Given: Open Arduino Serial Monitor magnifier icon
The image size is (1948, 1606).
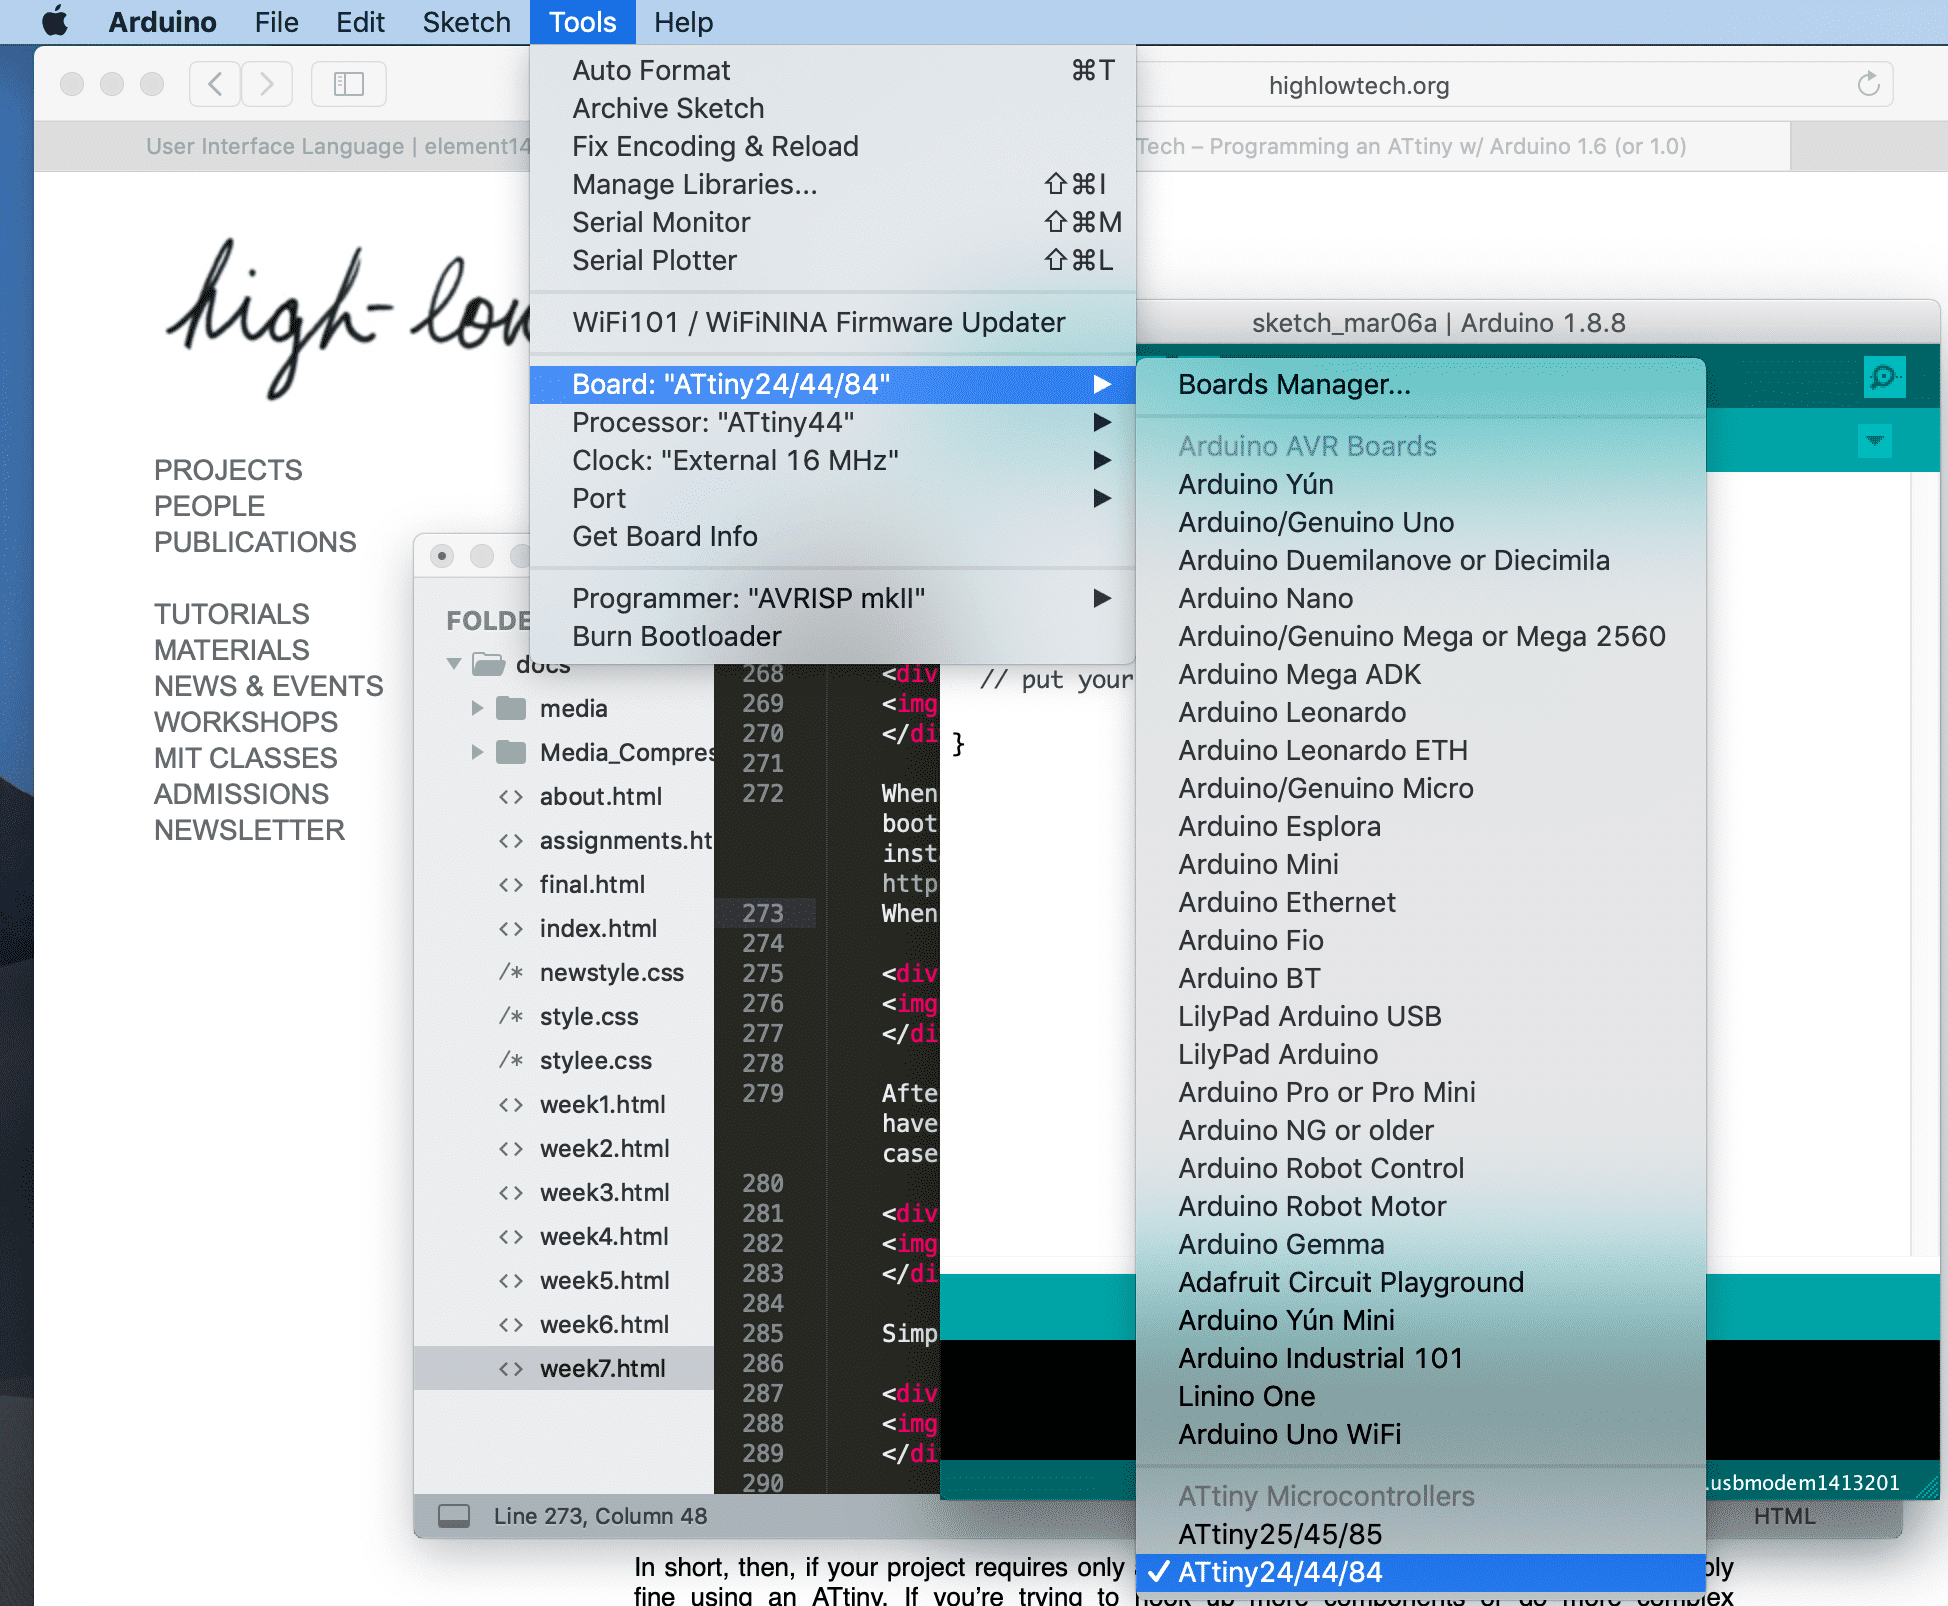Looking at the screenshot, I should 1884,378.
